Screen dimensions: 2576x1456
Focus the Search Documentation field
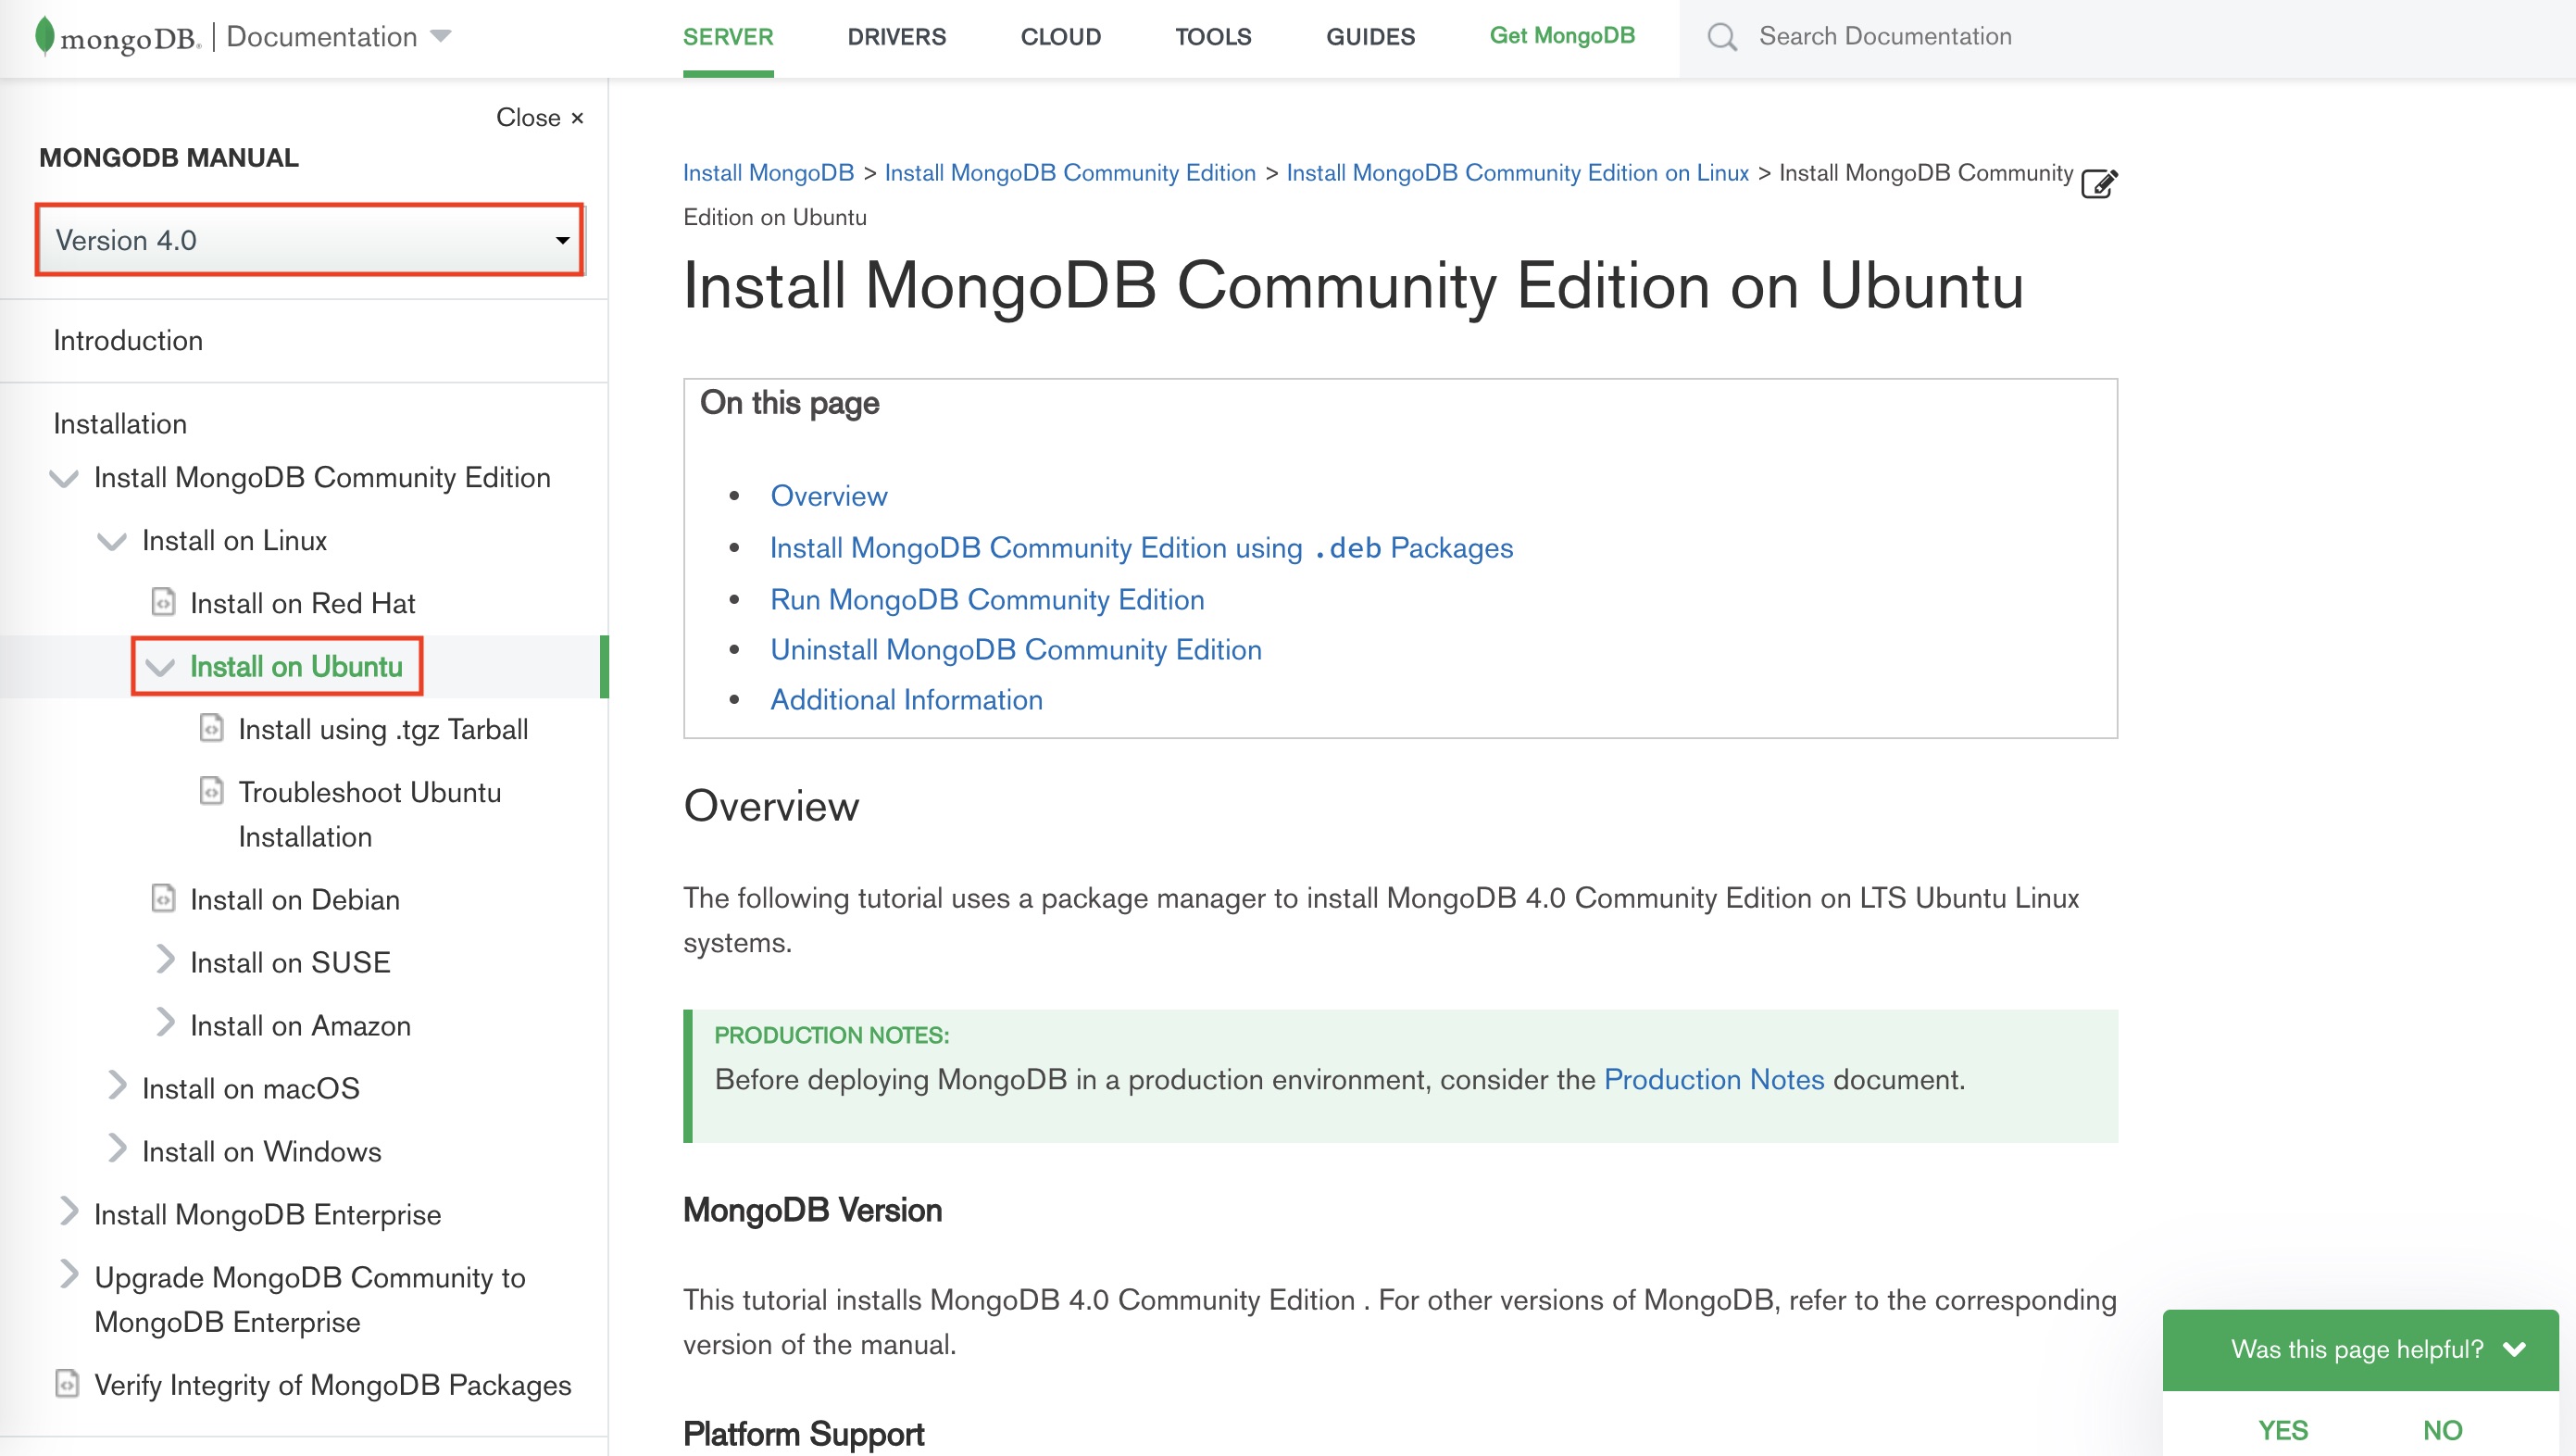(1884, 37)
